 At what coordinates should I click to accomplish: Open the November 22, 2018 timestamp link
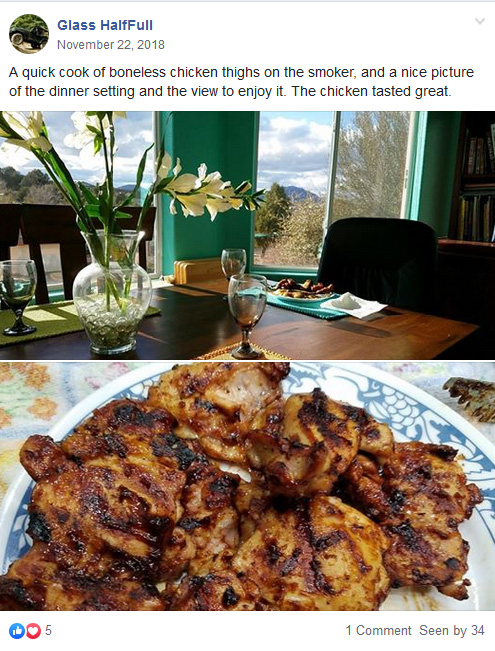[x=111, y=45]
